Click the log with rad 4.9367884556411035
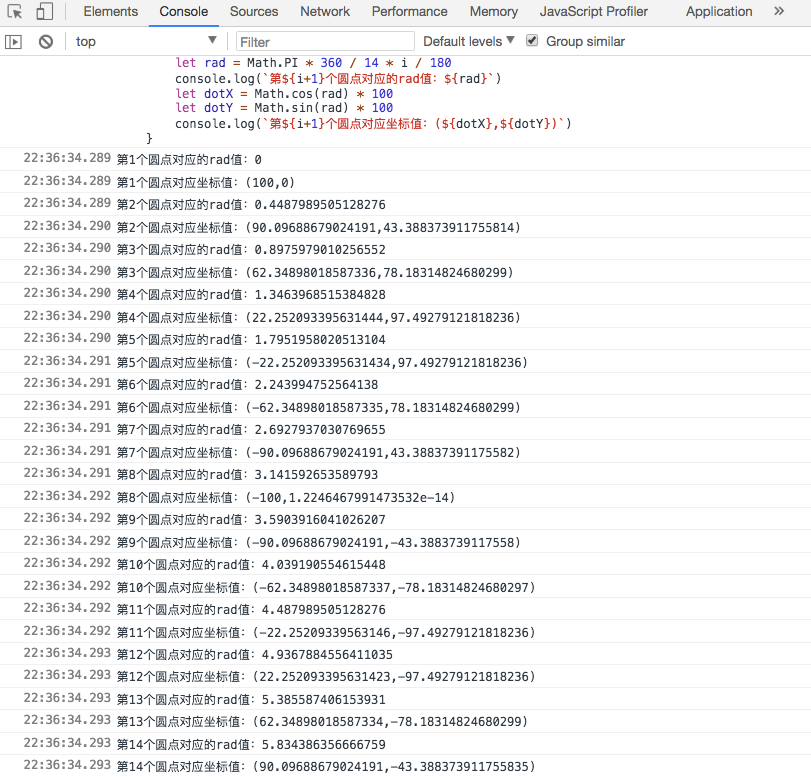Screen dimensions: 811x777 (254, 655)
